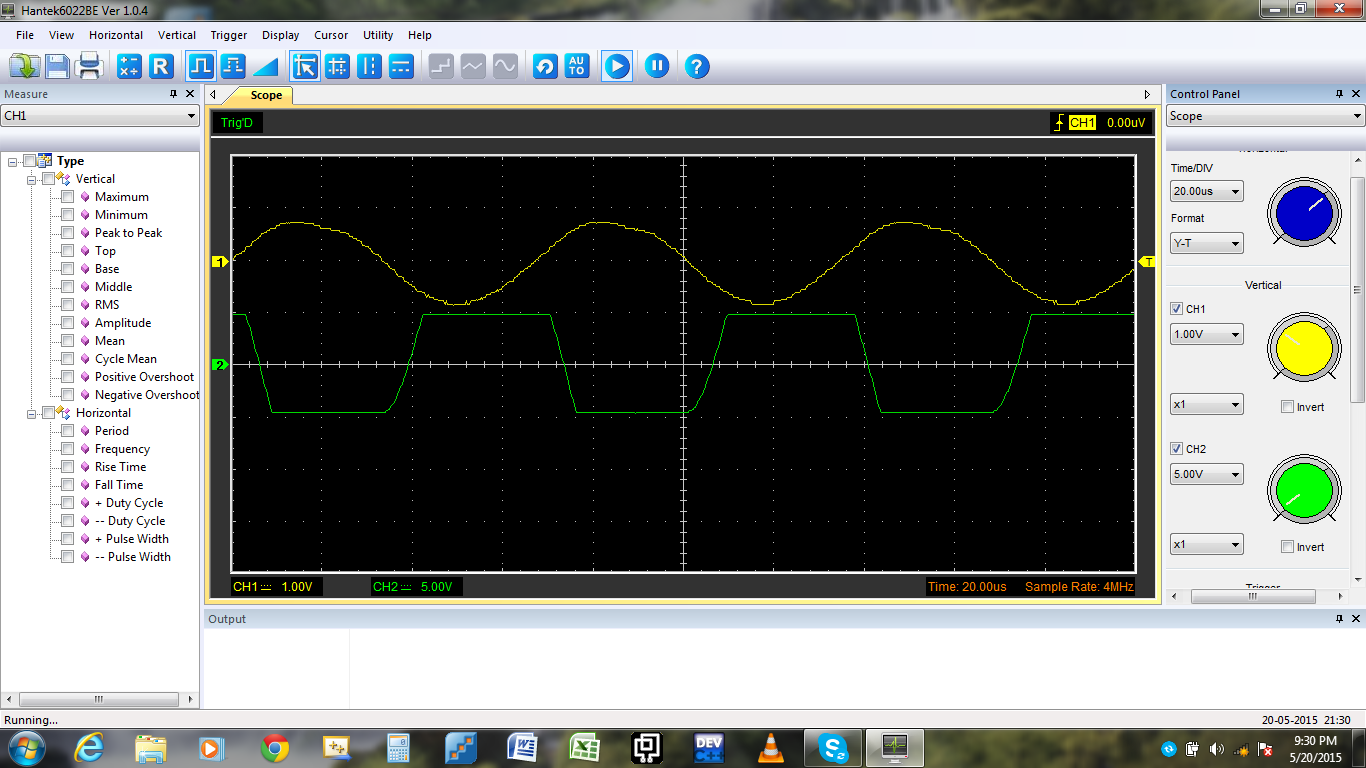1366x768 pixels.
Task: Select the arrow cursor tool icon
Action: click(x=305, y=67)
